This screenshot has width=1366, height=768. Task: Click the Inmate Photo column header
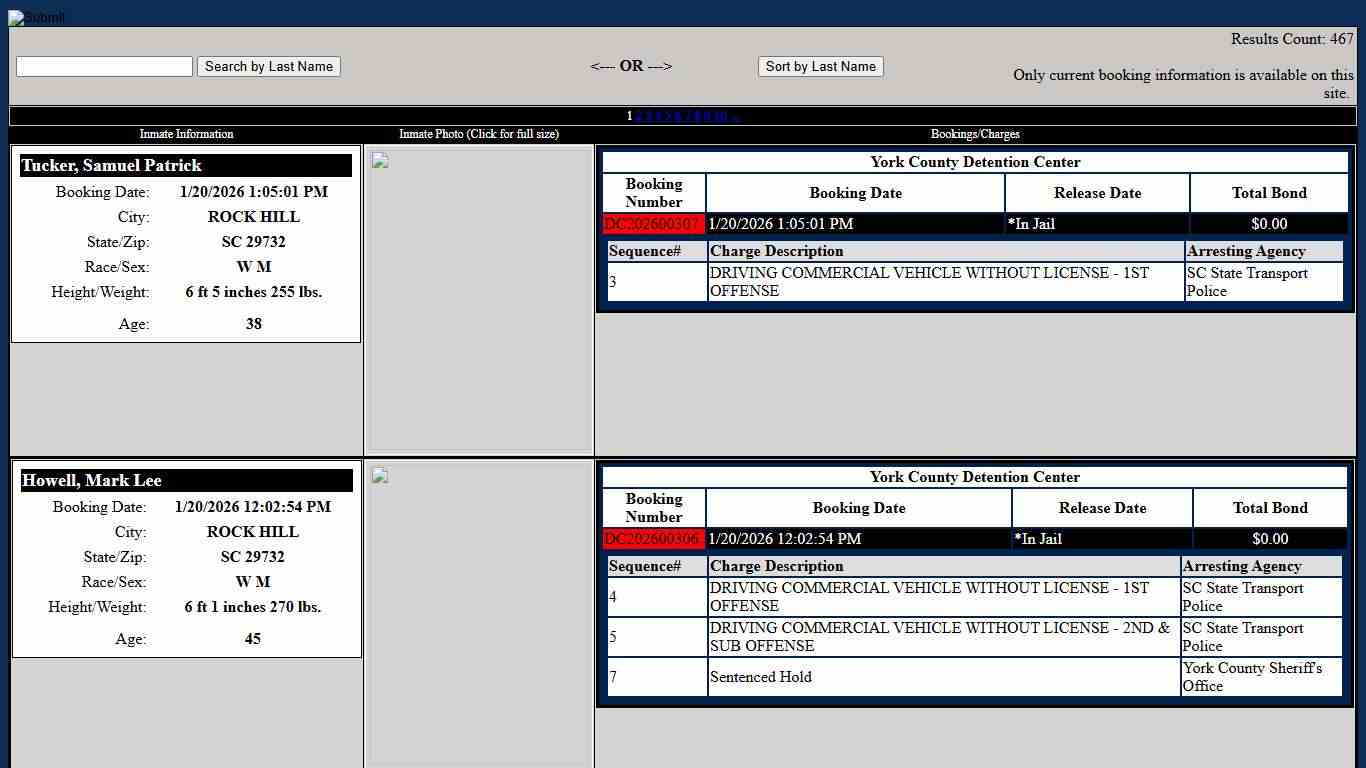479,133
